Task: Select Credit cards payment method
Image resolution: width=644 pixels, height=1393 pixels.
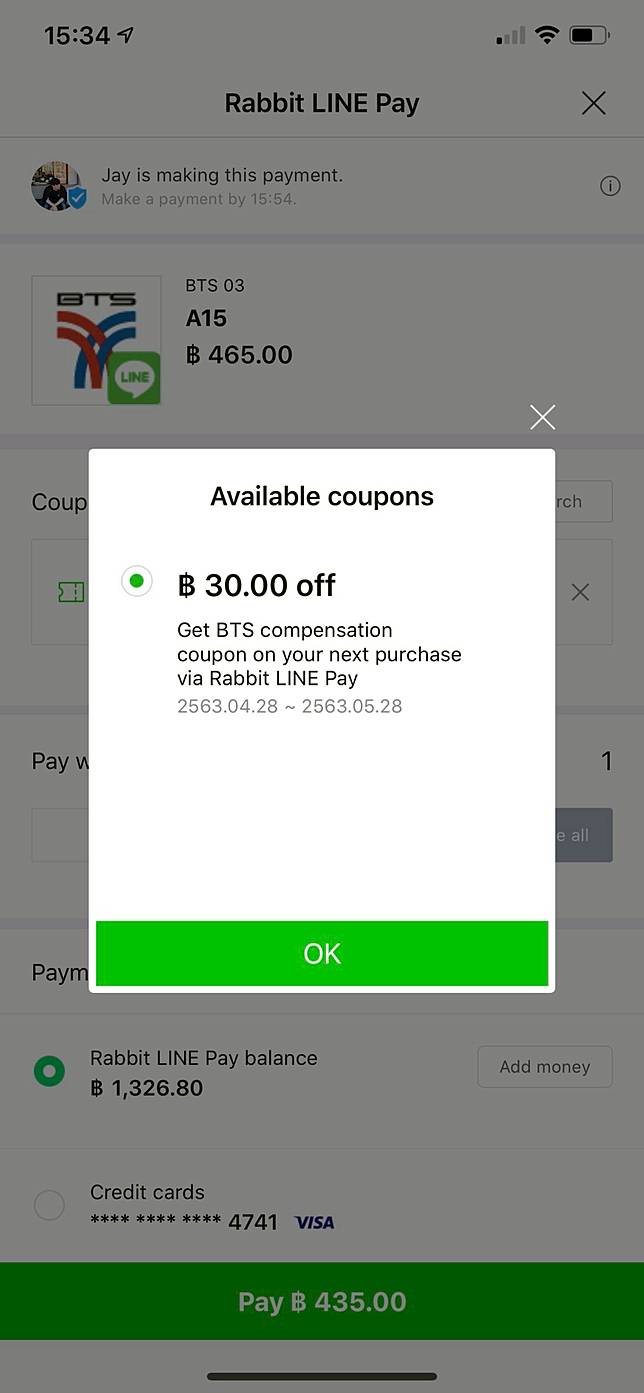Action: click(49, 1205)
